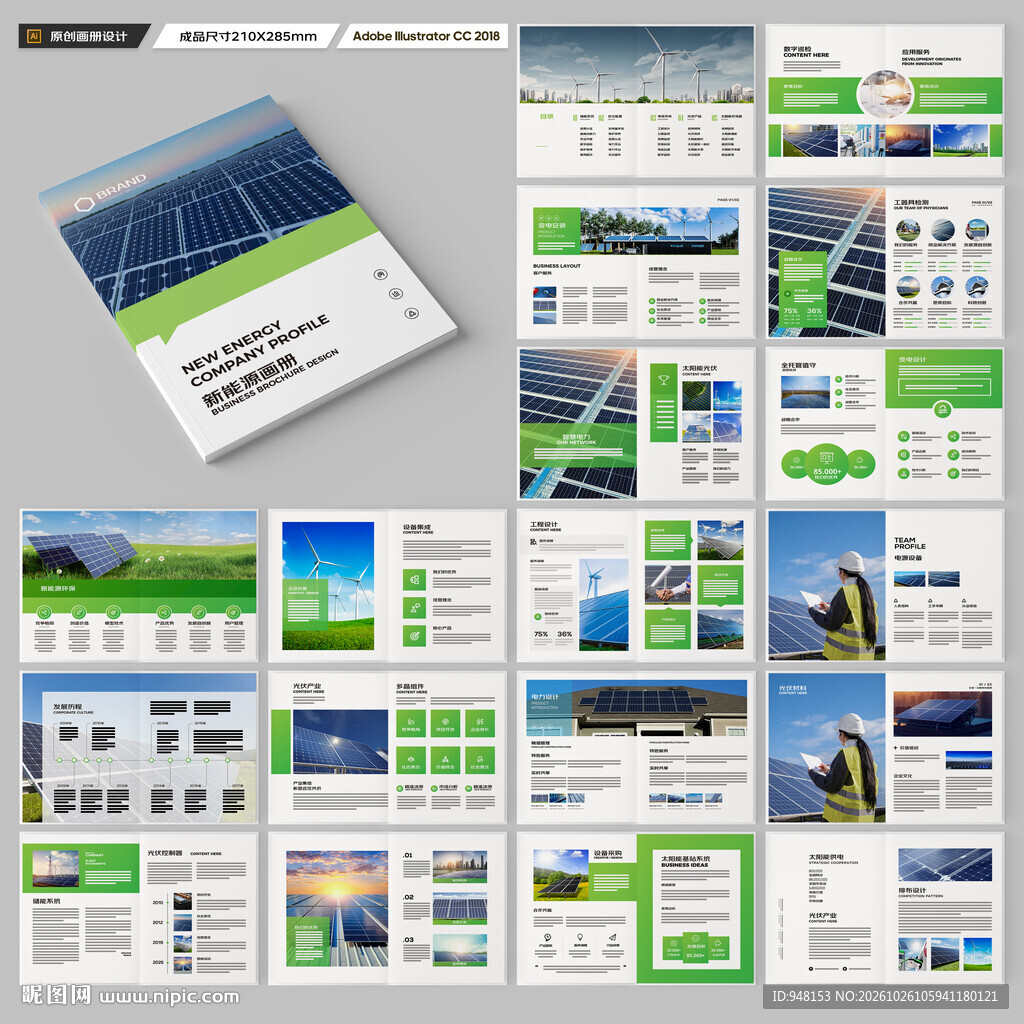The width and height of the screenshot is (1024, 1024).
Task: Click the bottom circular icon on cover
Action: tap(411, 313)
